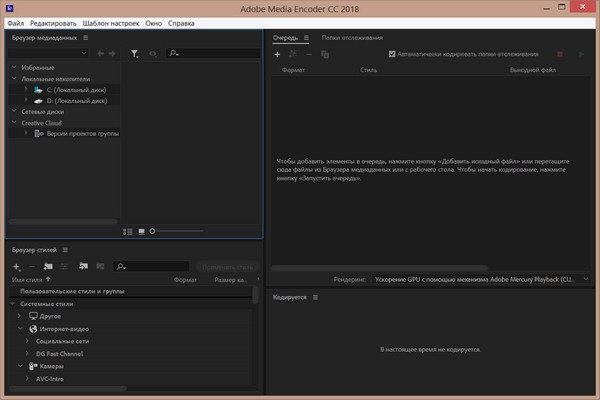Collapse the Интернет-видео preset group
Screen dimensions: 600x400
[18, 328]
